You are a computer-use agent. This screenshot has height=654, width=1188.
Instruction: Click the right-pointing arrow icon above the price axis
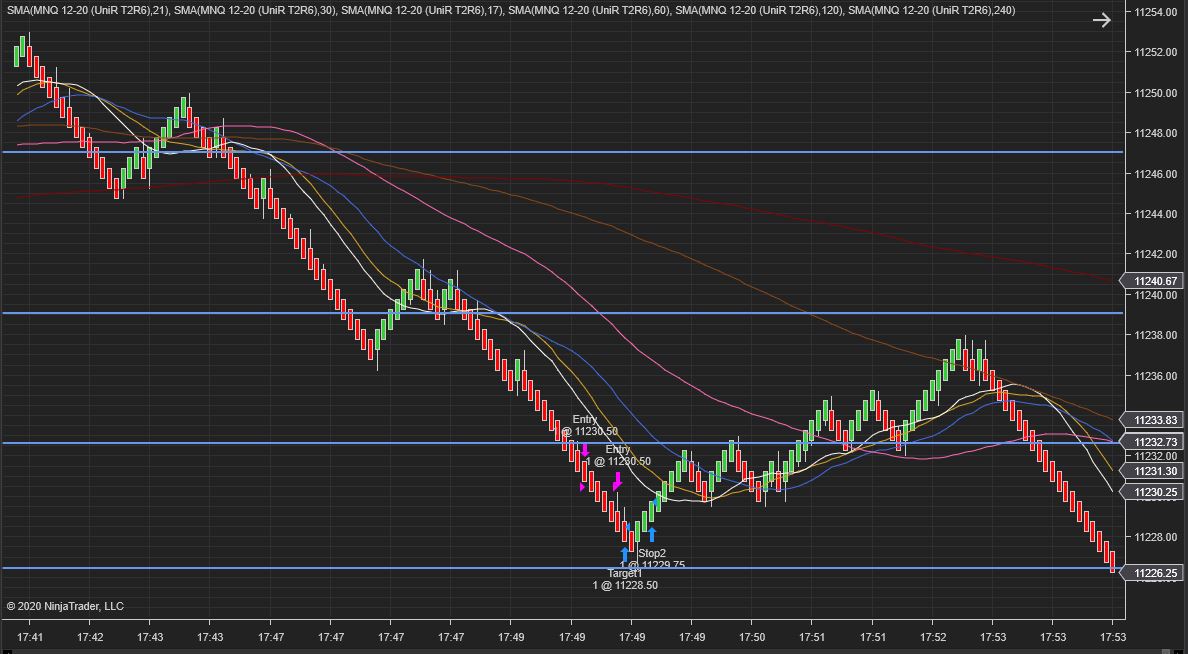1102,20
